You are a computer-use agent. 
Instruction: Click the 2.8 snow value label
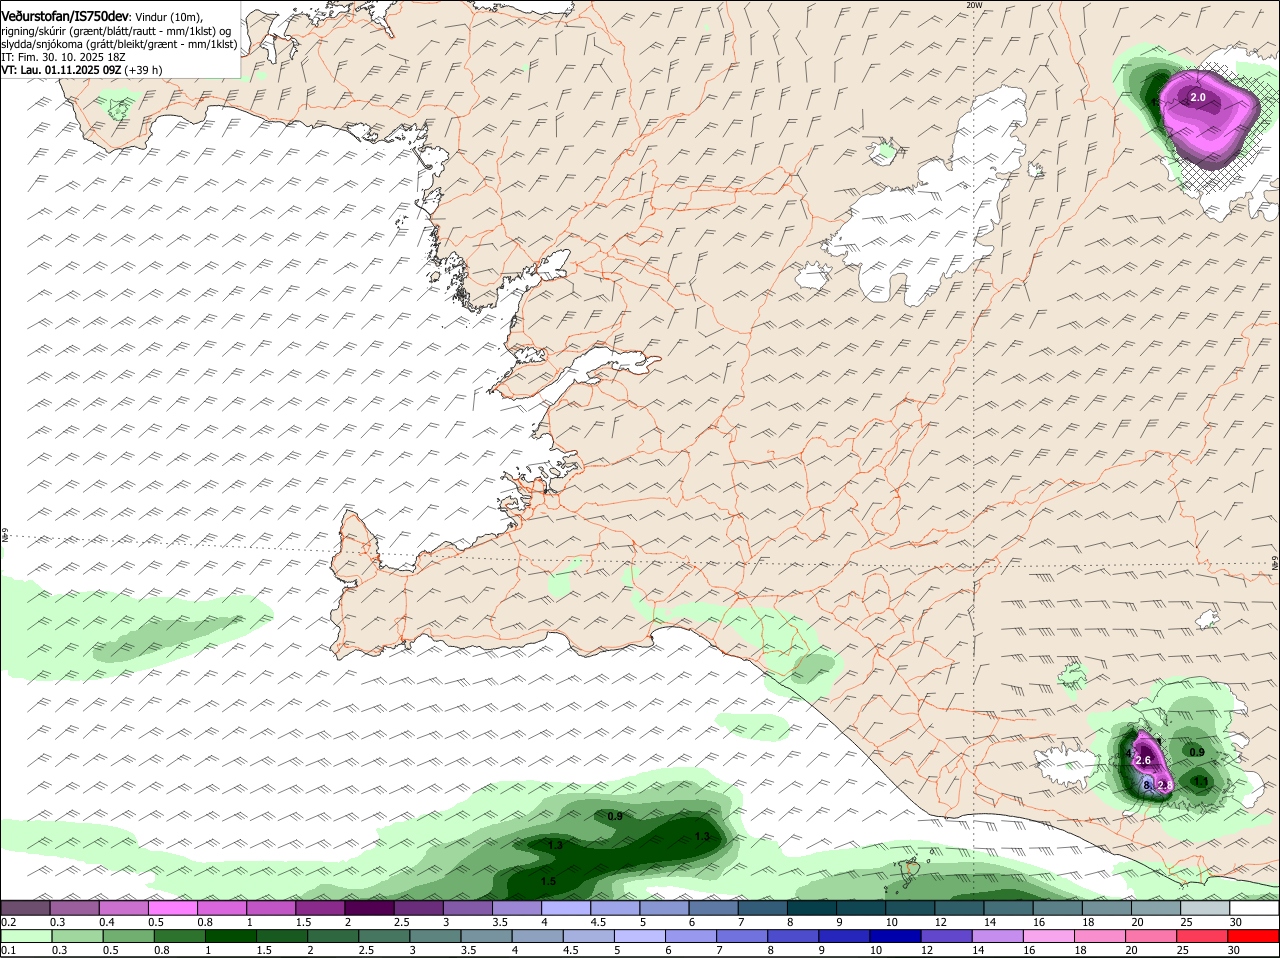1164,786
